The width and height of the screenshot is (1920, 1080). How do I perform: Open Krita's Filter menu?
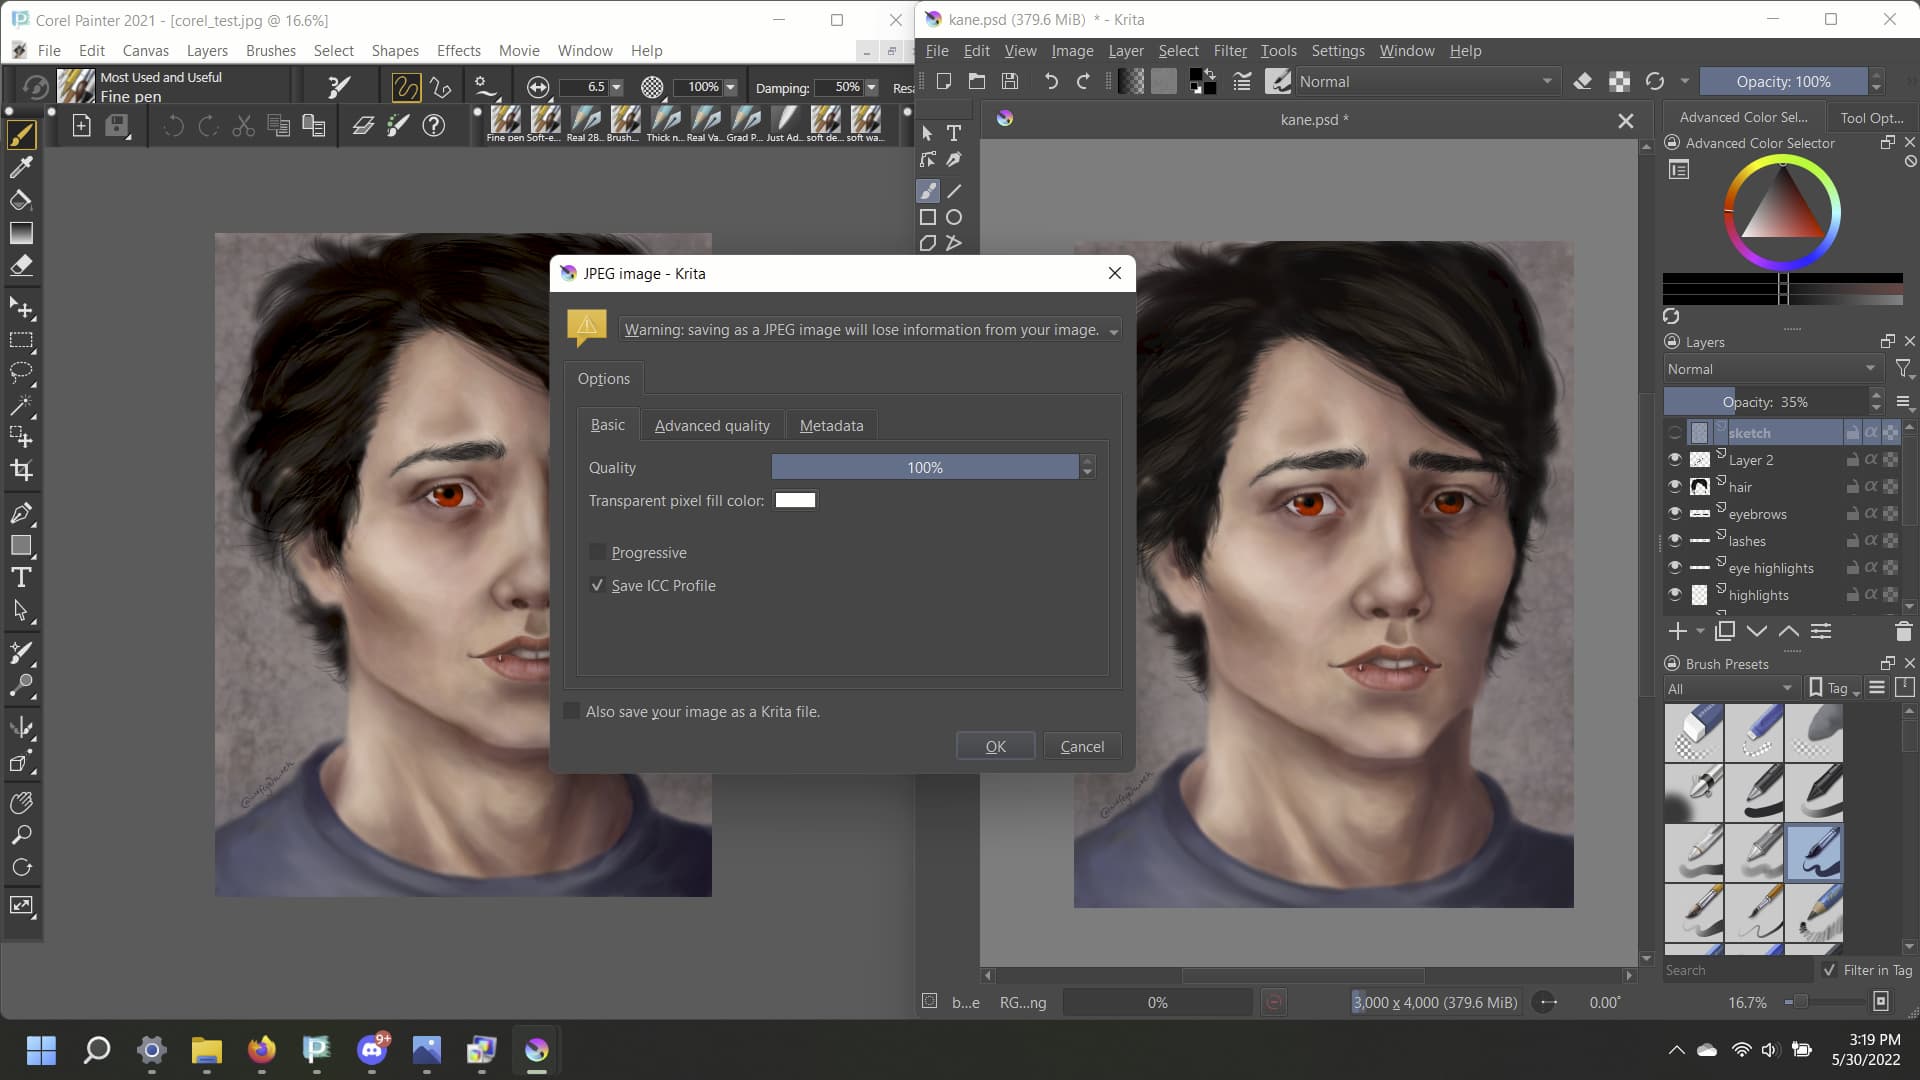(x=1229, y=50)
